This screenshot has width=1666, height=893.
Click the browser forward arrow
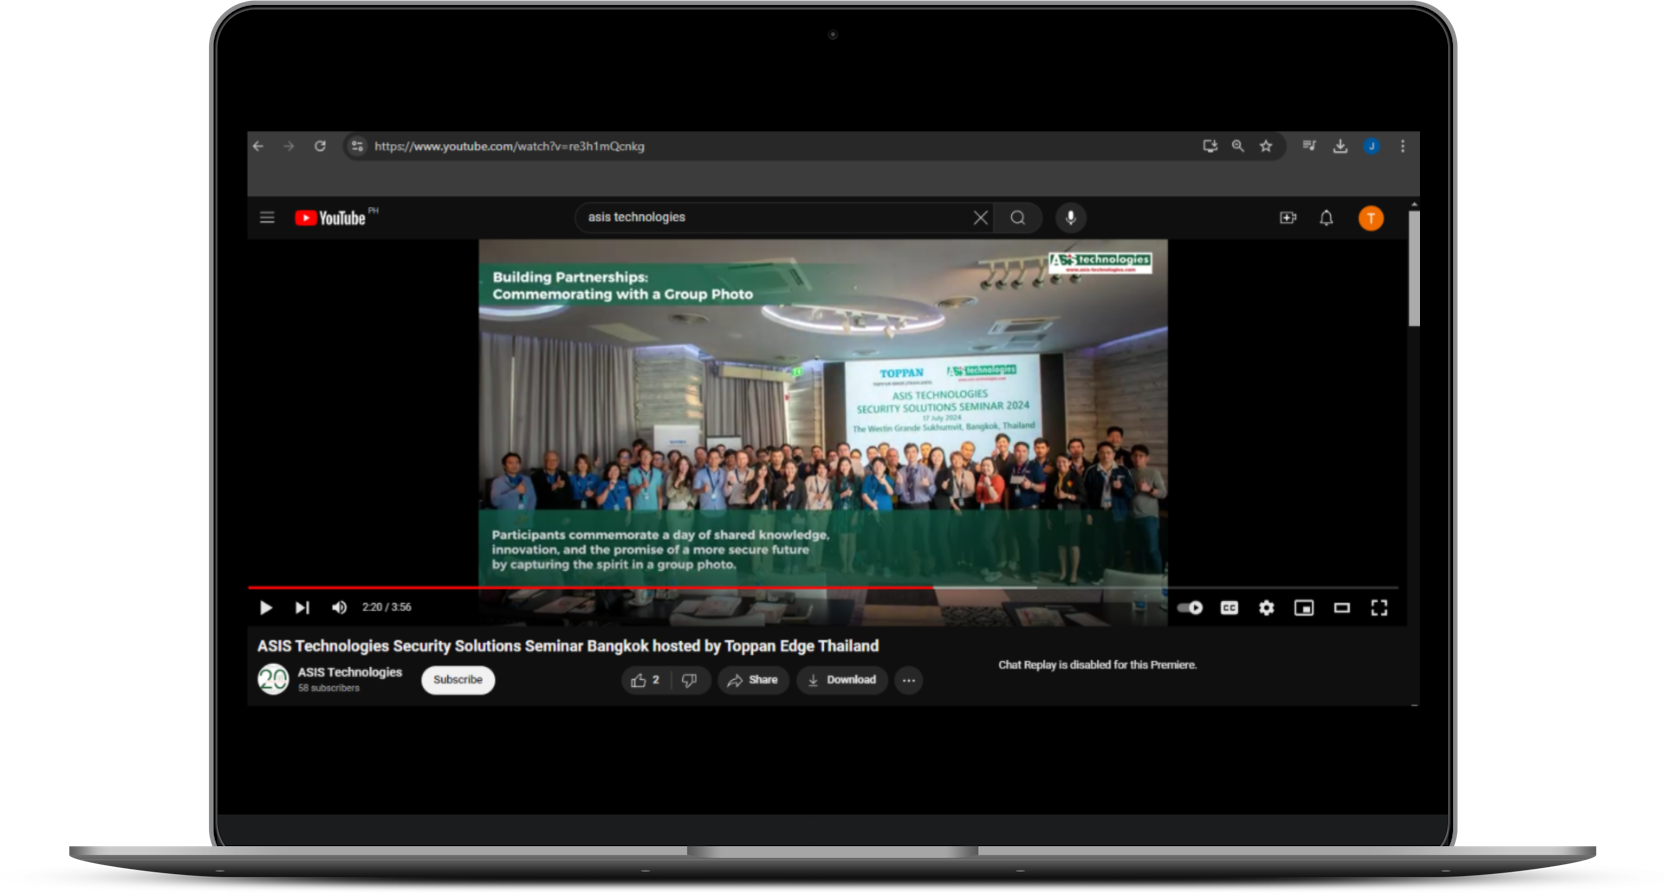289,146
